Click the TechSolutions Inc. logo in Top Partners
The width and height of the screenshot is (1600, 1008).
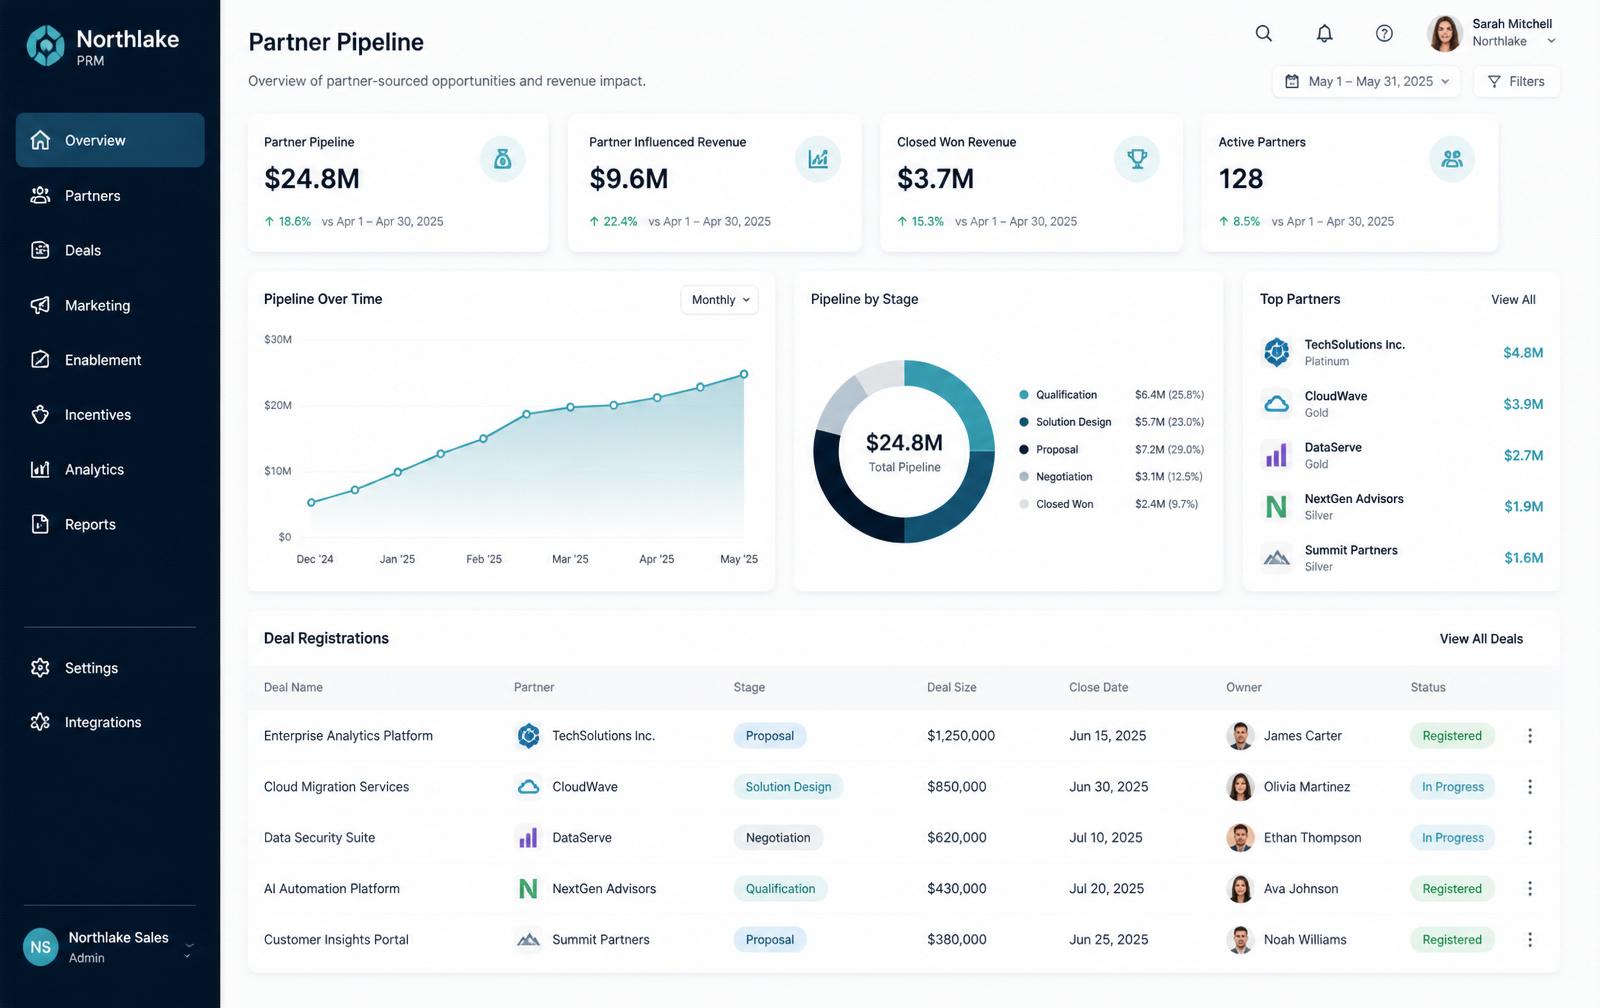pos(1277,352)
